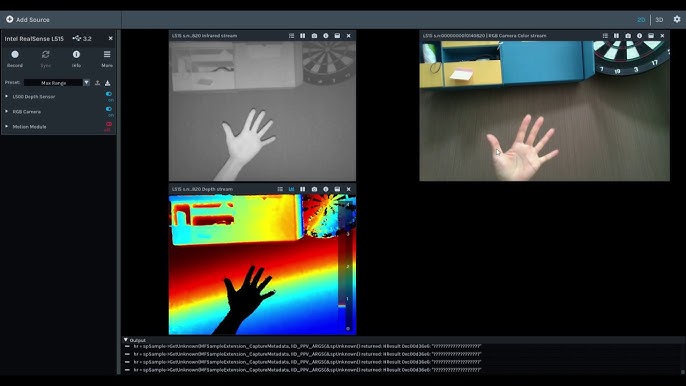Click the save preset download icon
The width and height of the screenshot is (686, 386).
(107, 83)
